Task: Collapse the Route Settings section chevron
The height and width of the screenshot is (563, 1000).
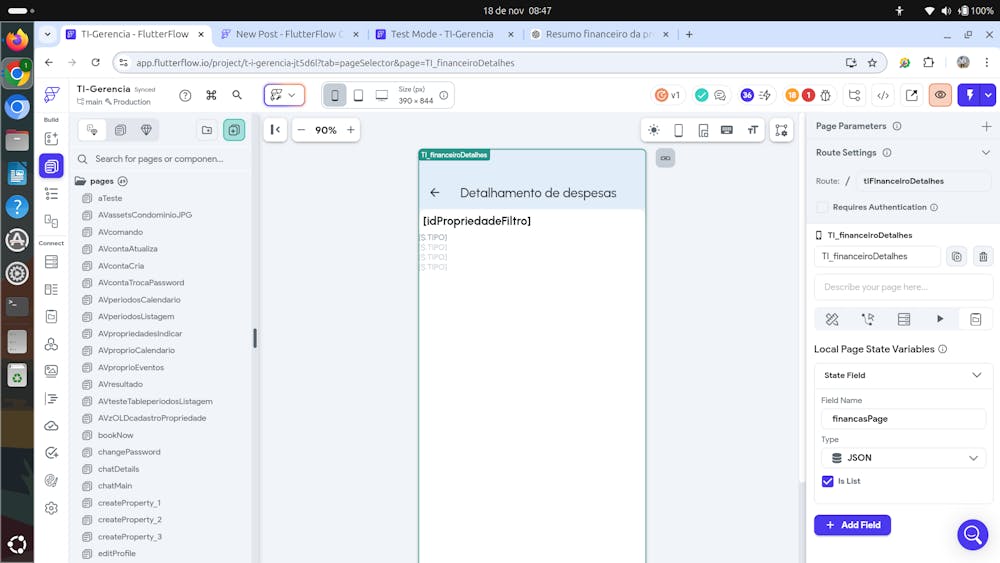Action: coord(985,153)
